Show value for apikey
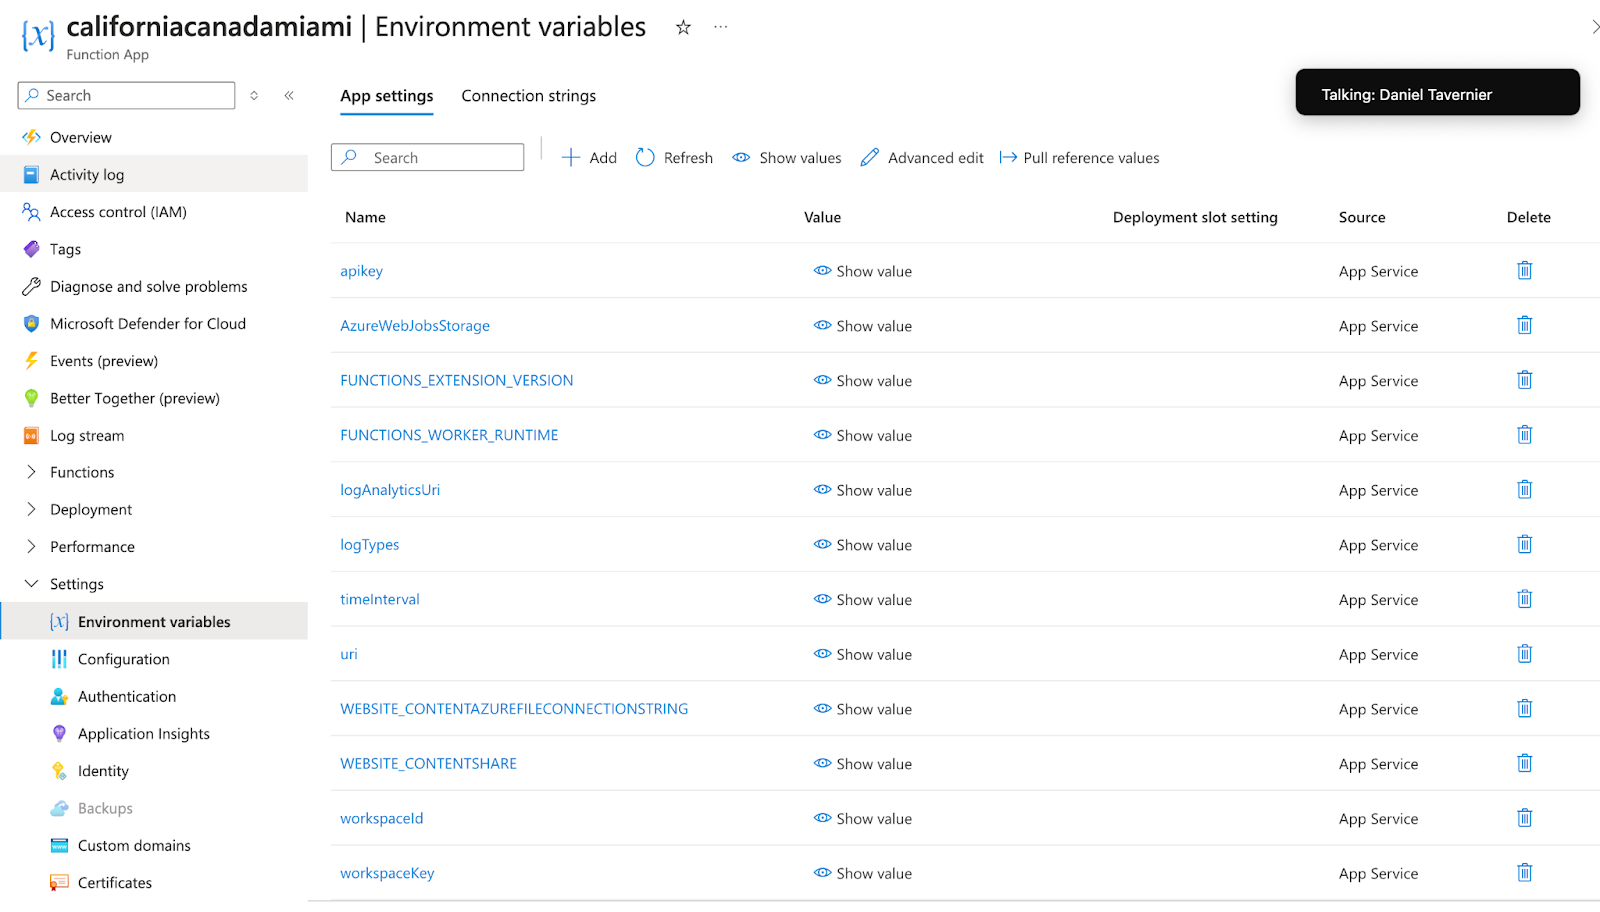This screenshot has height=912, width=1600. click(862, 271)
